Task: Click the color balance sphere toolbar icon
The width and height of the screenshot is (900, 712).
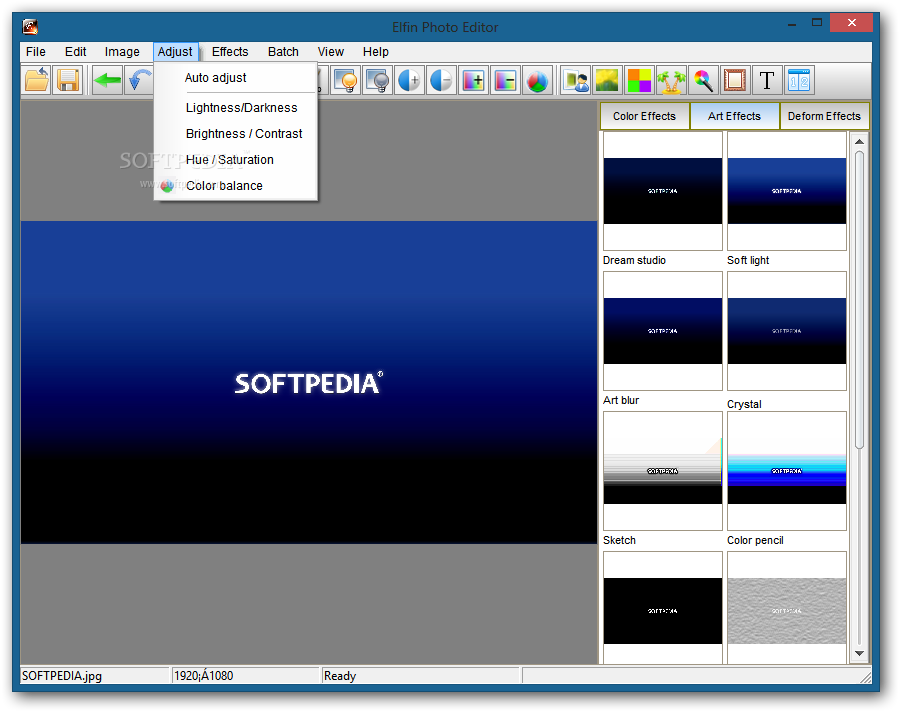Action: point(537,80)
